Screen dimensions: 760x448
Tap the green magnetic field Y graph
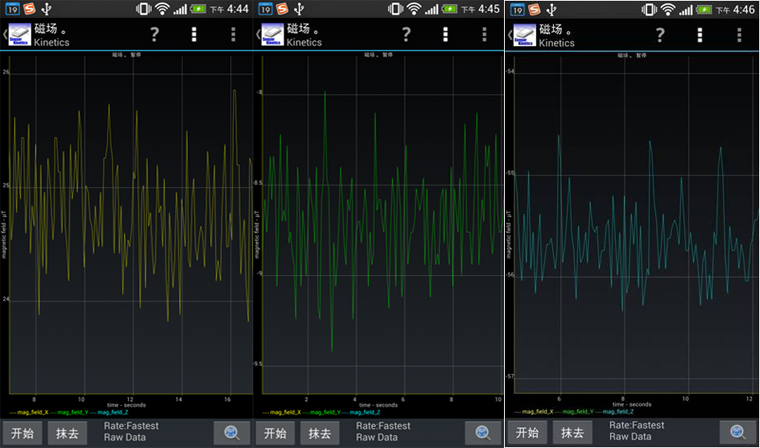pyautogui.click(x=382, y=224)
